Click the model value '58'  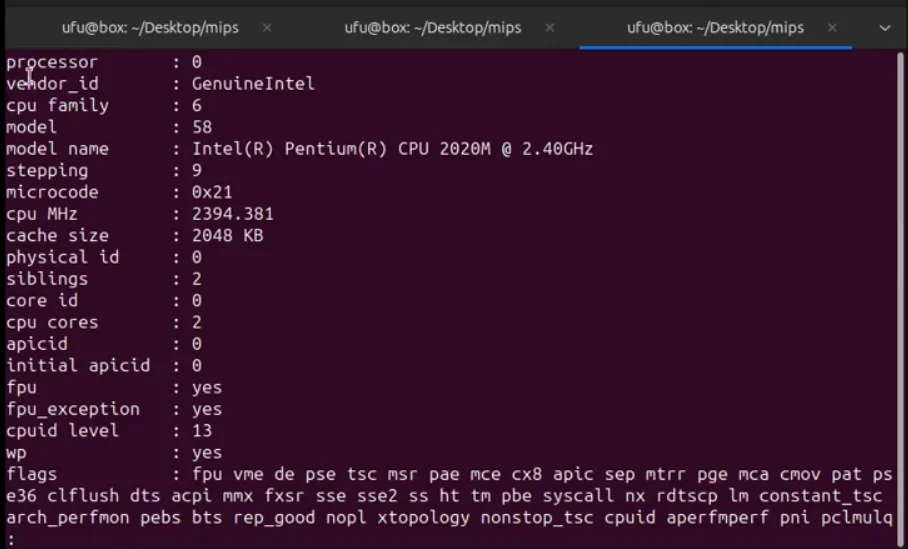point(202,127)
